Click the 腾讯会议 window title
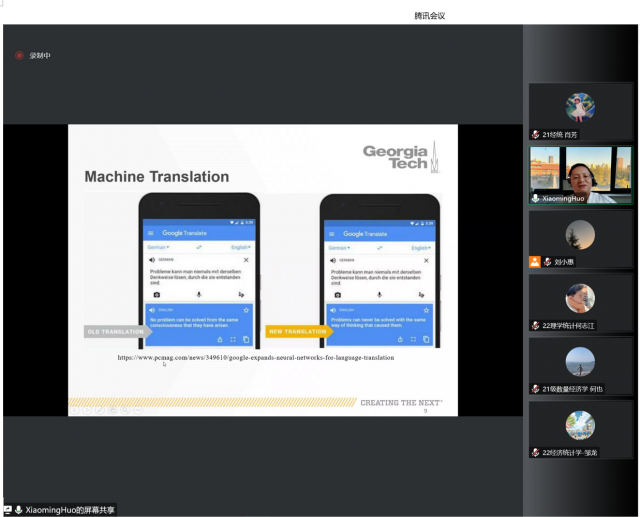 (x=429, y=16)
